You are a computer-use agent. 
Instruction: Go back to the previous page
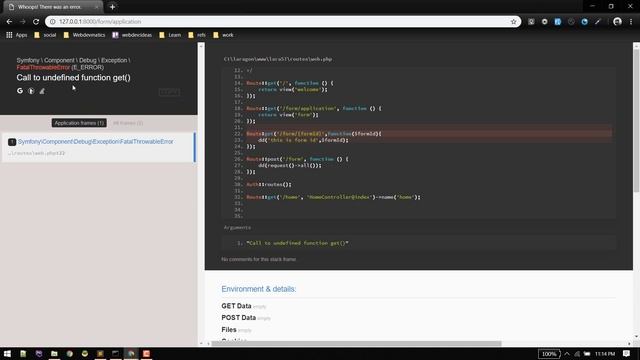pyautogui.click(x=9, y=22)
